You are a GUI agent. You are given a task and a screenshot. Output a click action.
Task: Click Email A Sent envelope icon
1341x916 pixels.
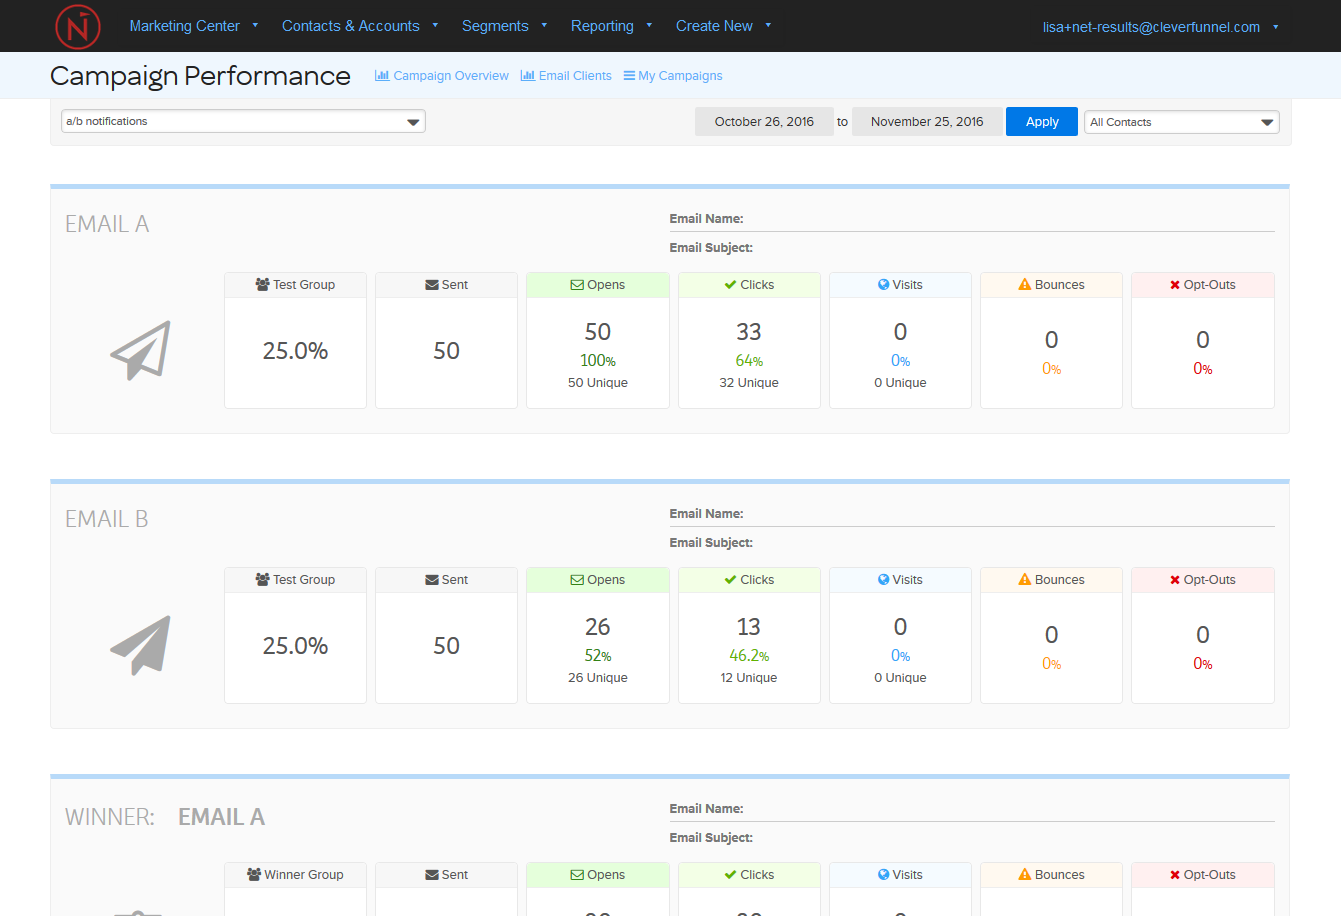[432, 285]
